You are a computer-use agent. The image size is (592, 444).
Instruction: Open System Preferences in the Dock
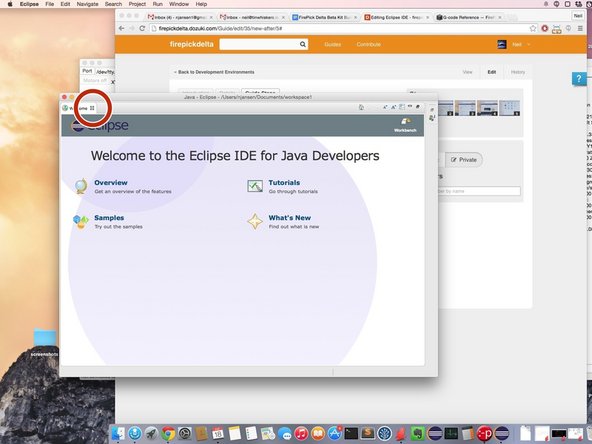185,433
